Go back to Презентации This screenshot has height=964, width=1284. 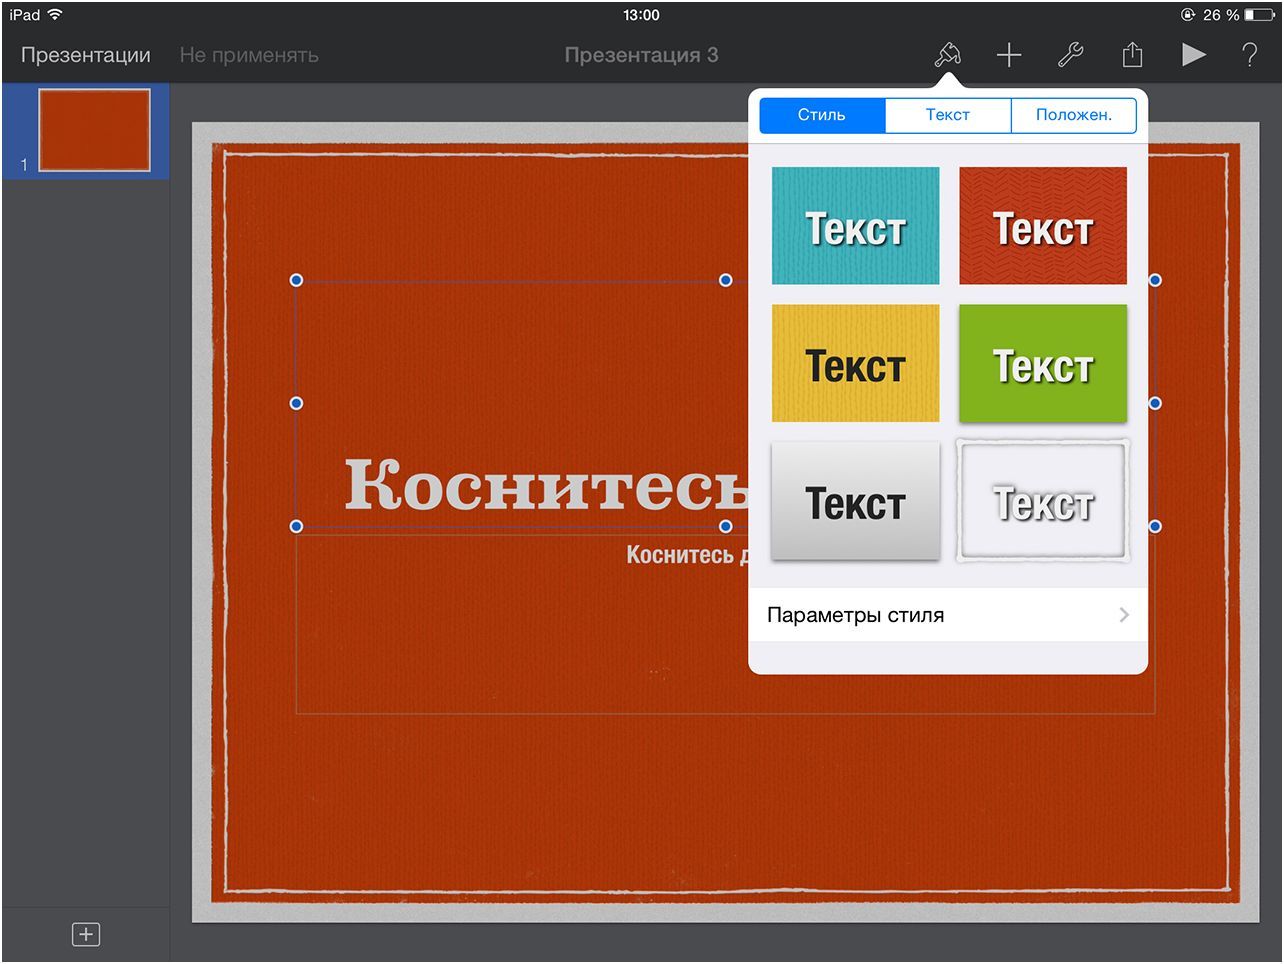[x=86, y=55]
